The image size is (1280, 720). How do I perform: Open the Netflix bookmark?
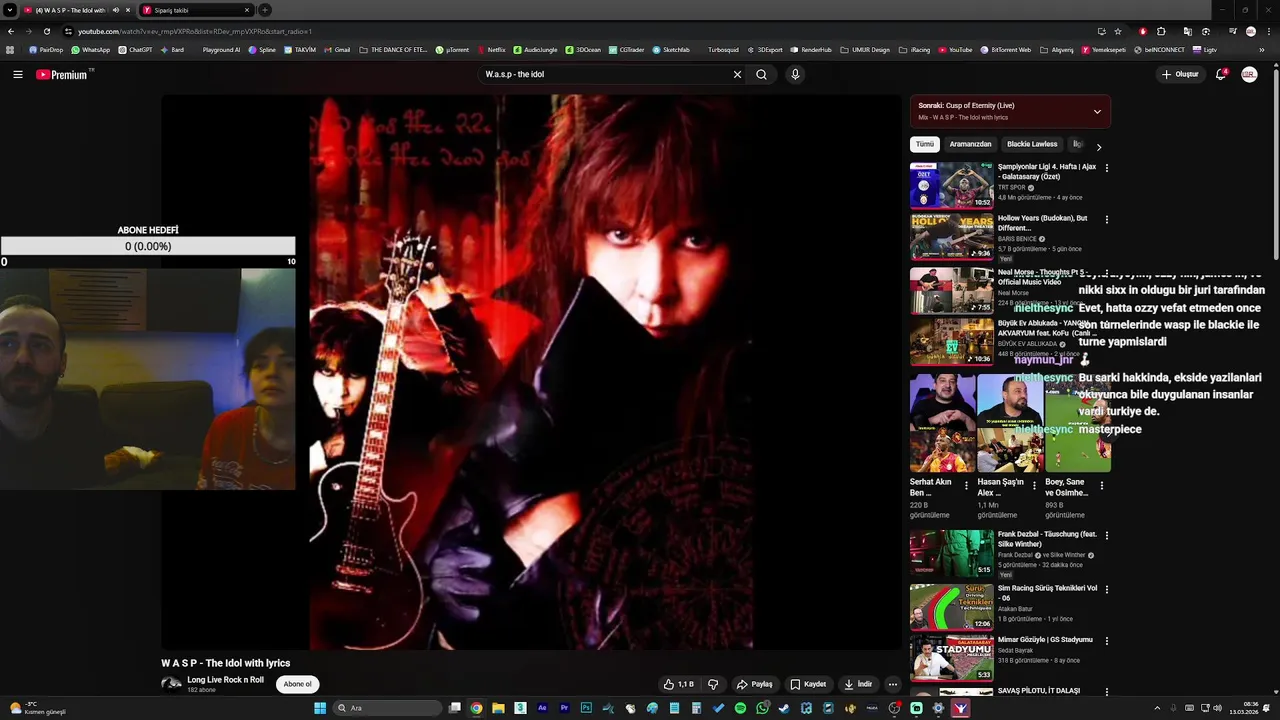(492, 49)
